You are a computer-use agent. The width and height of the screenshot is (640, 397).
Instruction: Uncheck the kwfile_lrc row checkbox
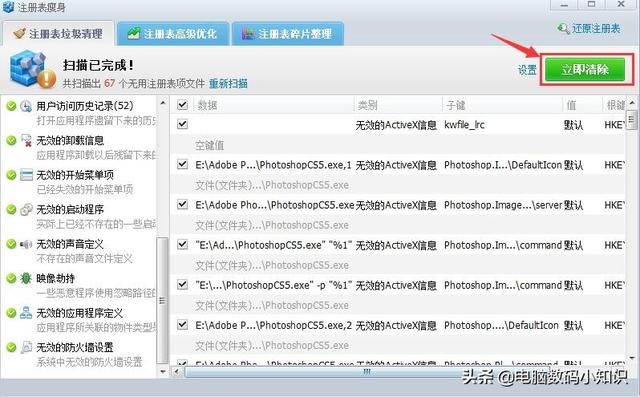point(182,124)
